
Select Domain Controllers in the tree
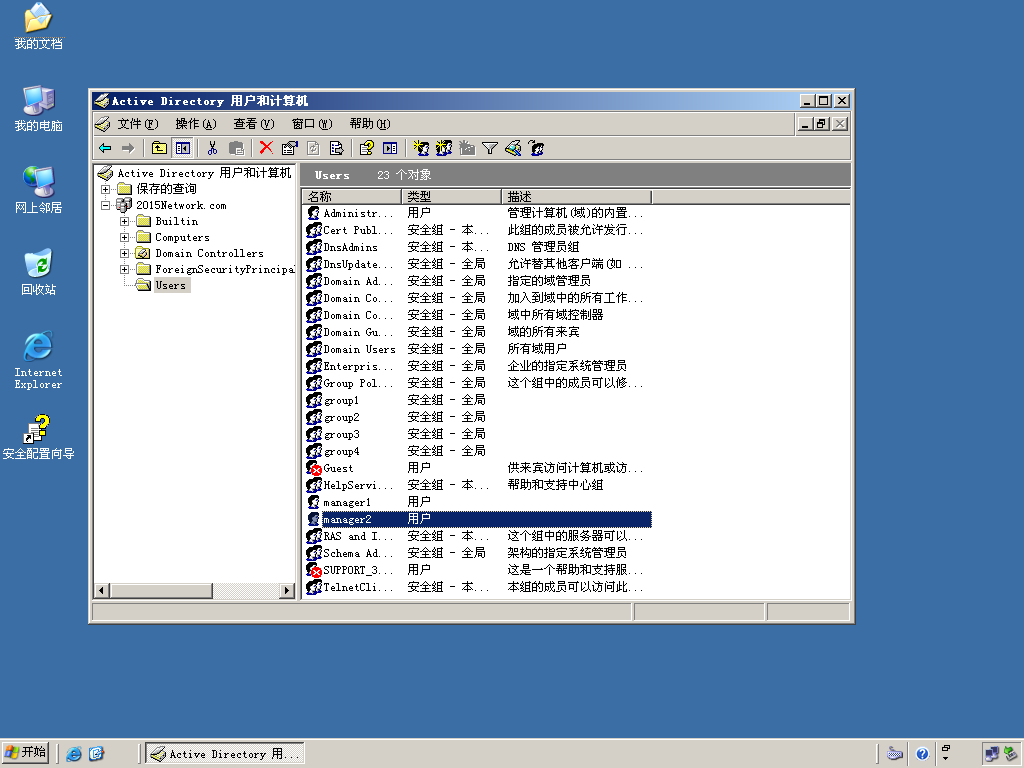[209, 253]
